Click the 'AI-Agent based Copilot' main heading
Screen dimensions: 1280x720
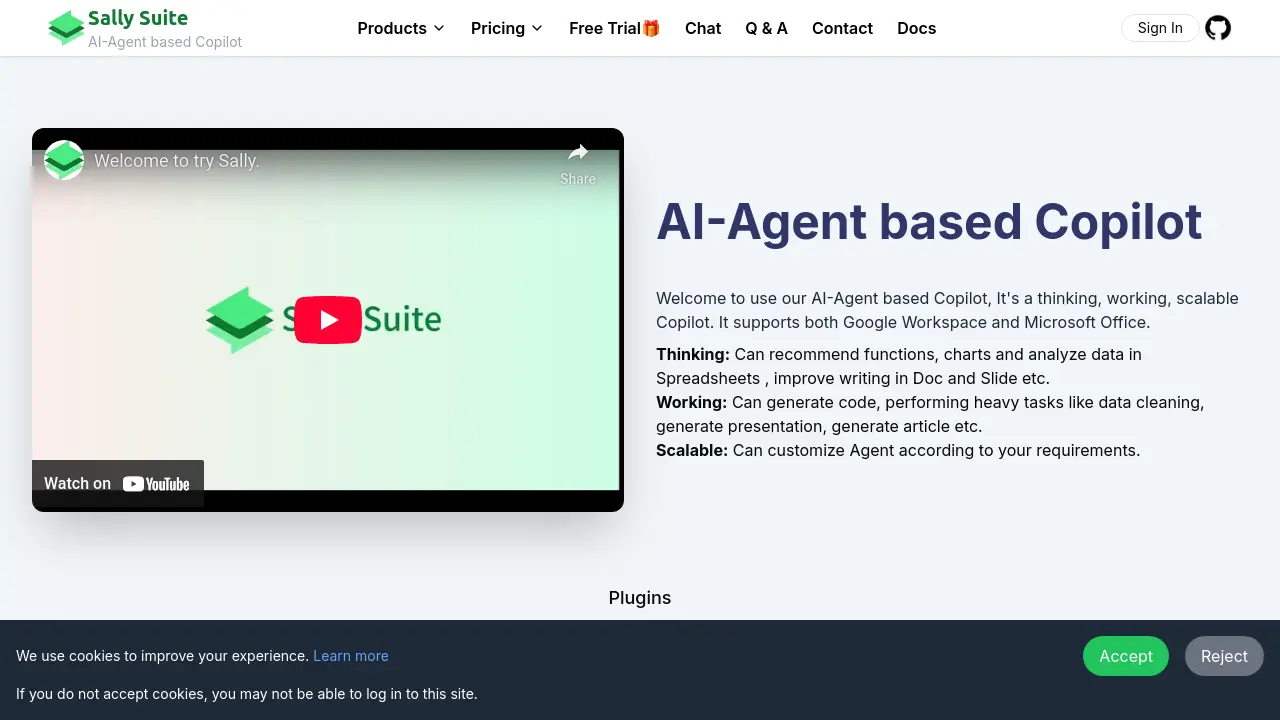[929, 221]
